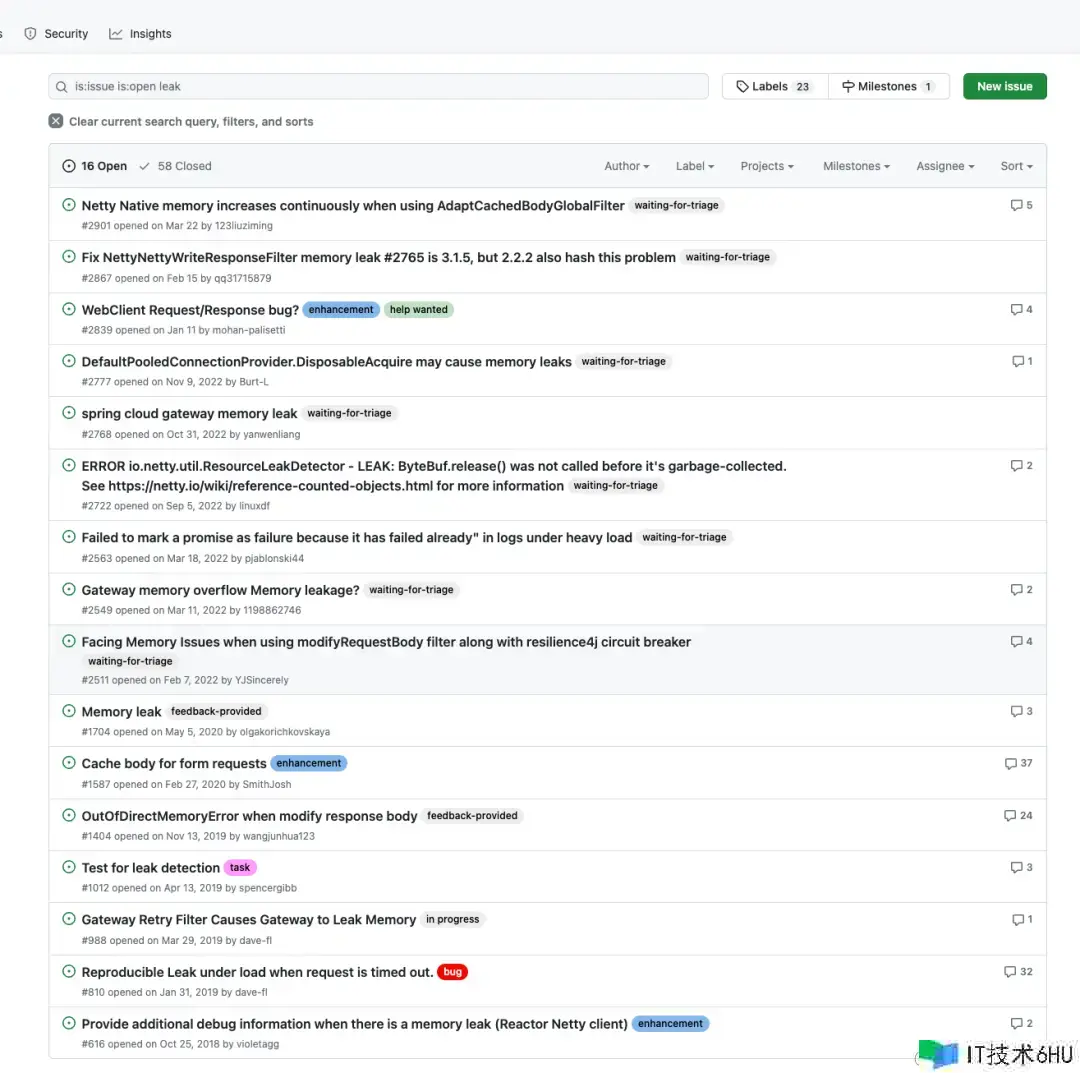Switch to 58 Closed issues
Viewport: 1080px width, 1073px height.
175,166
